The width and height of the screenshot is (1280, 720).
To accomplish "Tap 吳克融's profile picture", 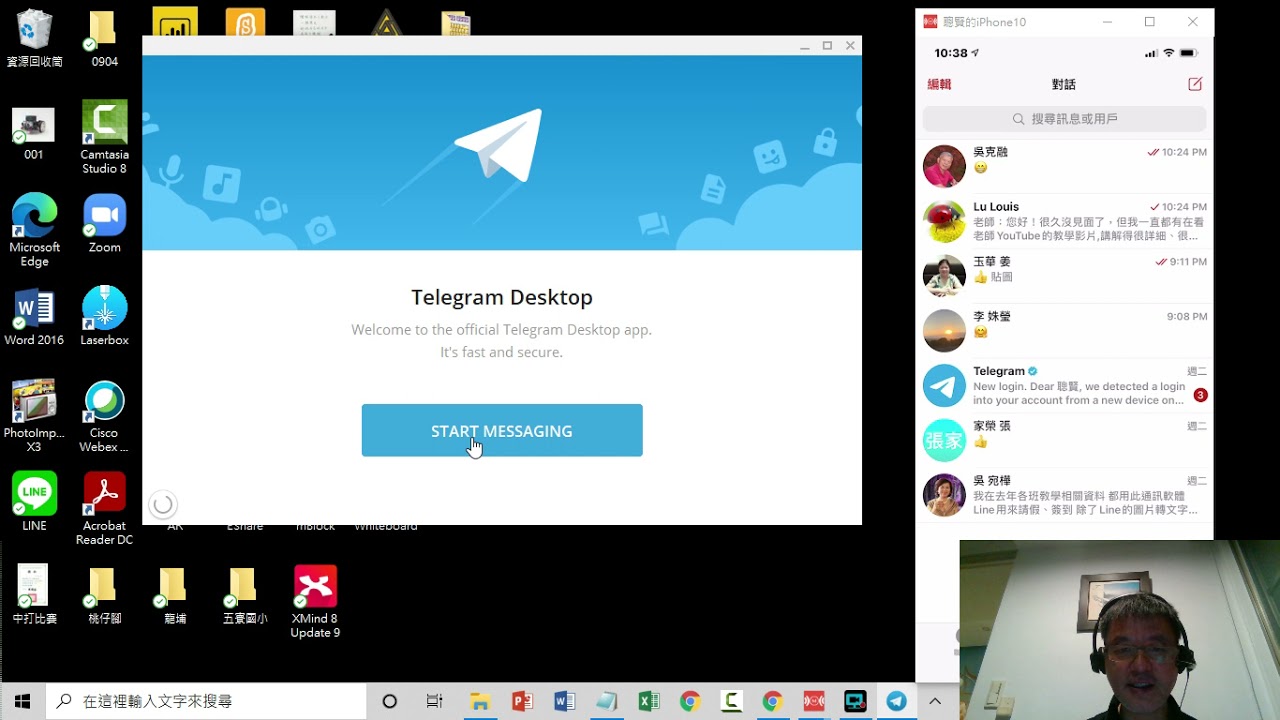I will [944, 166].
